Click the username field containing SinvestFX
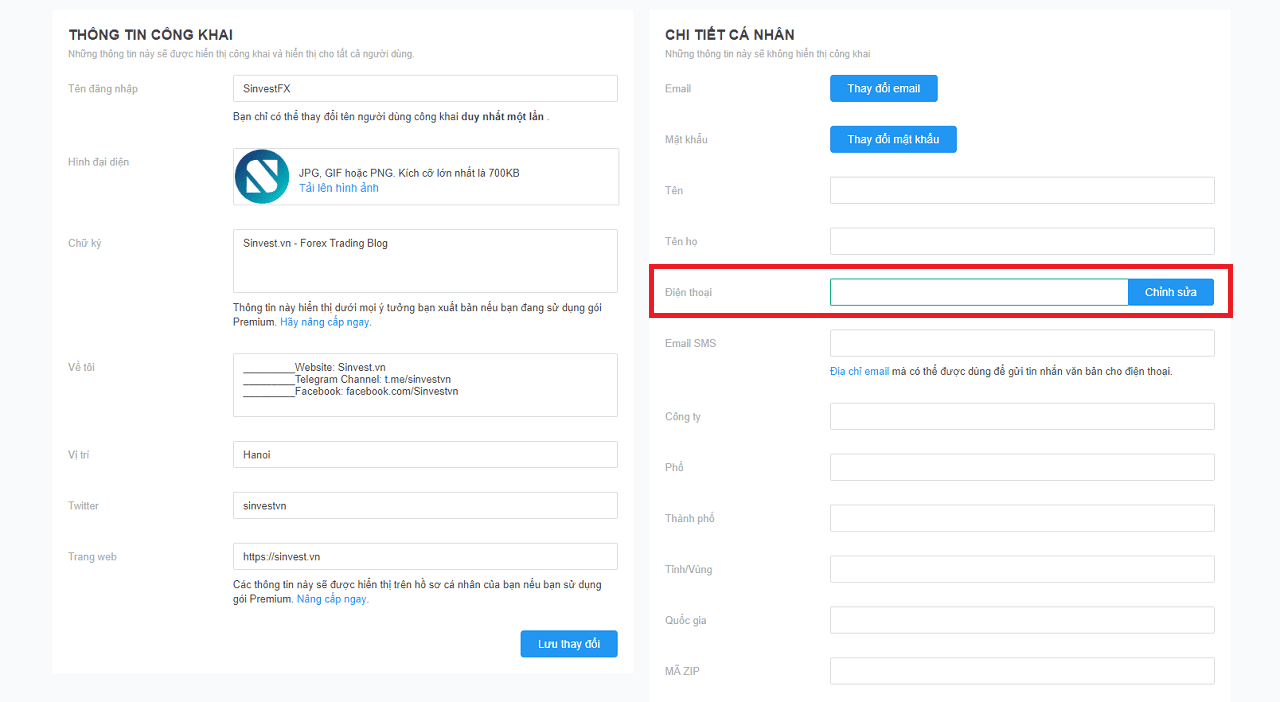The height and width of the screenshot is (702, 1280). coord(425,89)
